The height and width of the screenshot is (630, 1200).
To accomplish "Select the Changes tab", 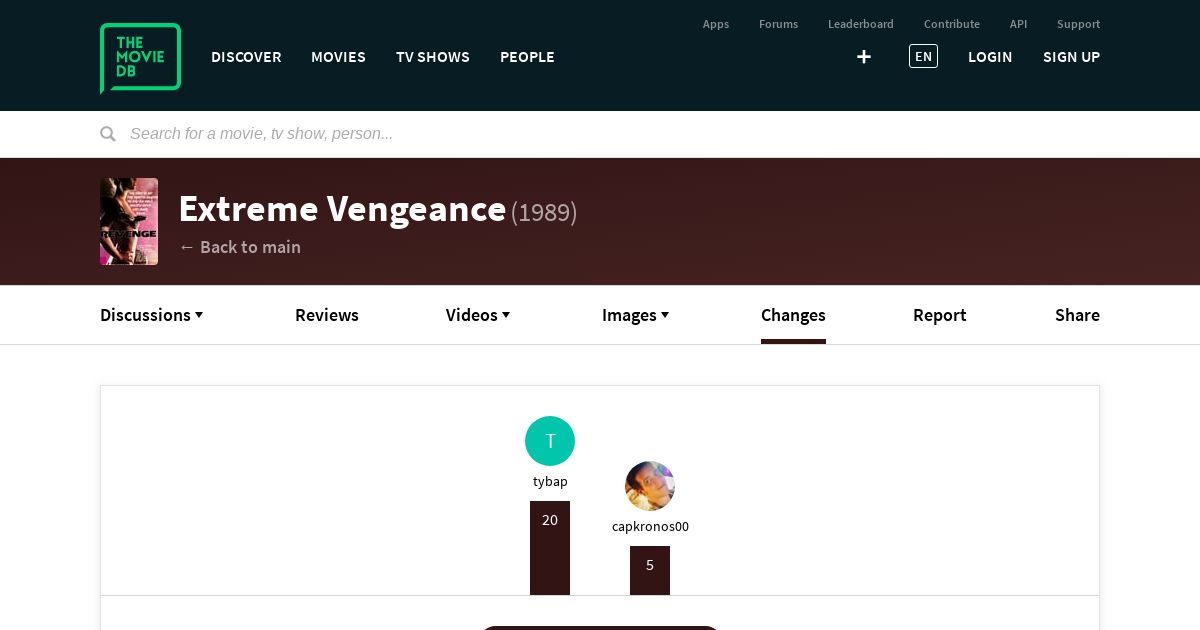I will pyautogui.click(x=793, y=315).
